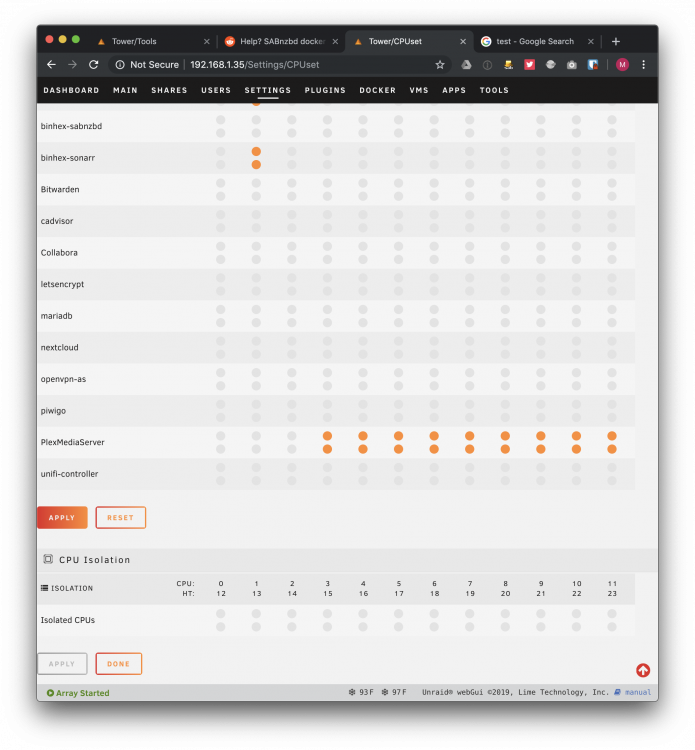Open the Tools menu
Image resolution: width=695 pixels, height=750 pixels.
tap(494, 90)
